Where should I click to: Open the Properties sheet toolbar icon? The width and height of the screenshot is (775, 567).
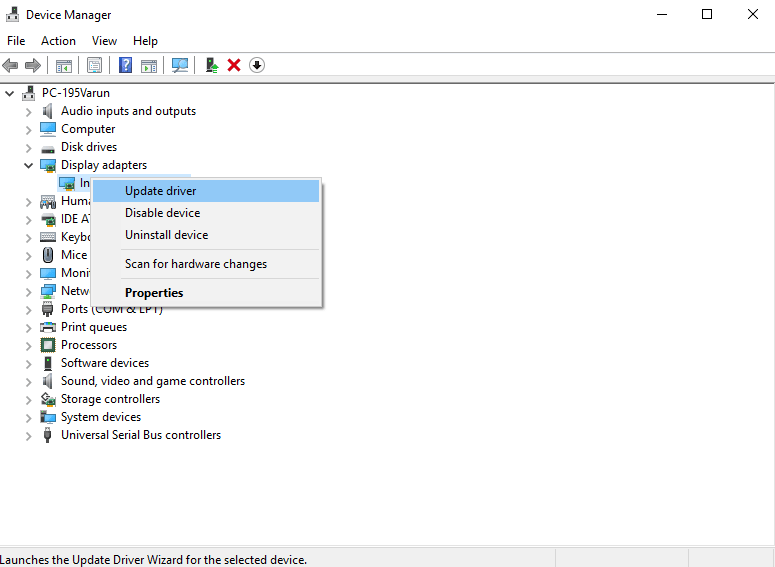(x=94, y=65)
